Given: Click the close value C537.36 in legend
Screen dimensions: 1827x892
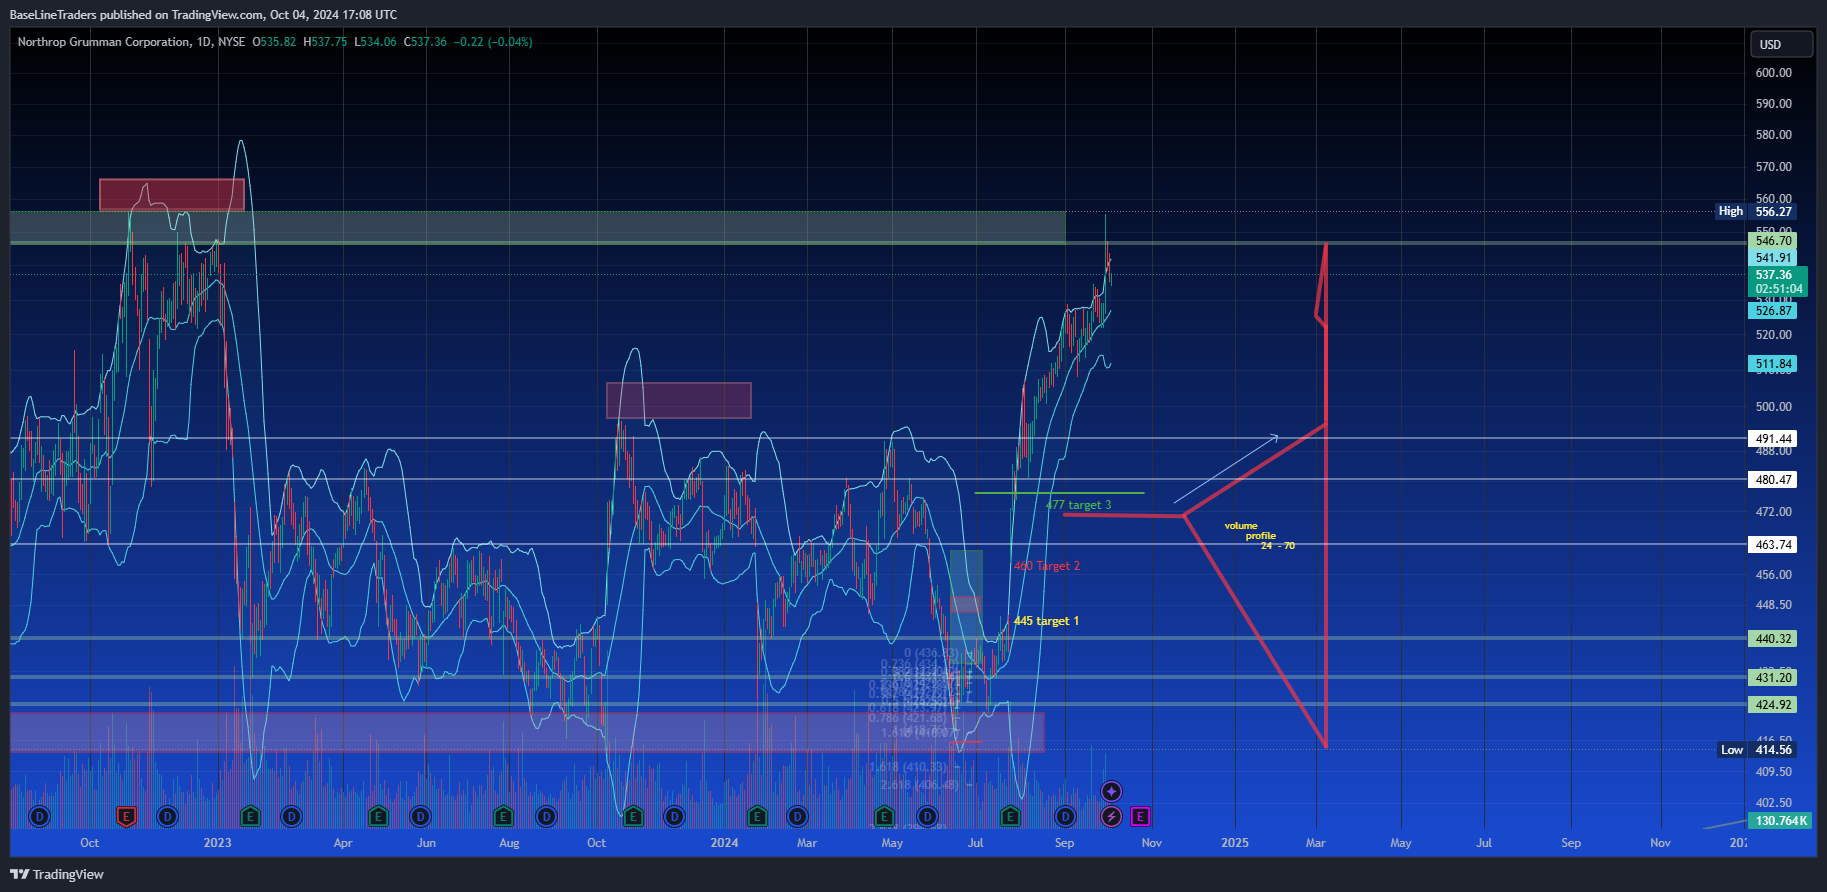Looking at the screenshot, I should (425, 42).
